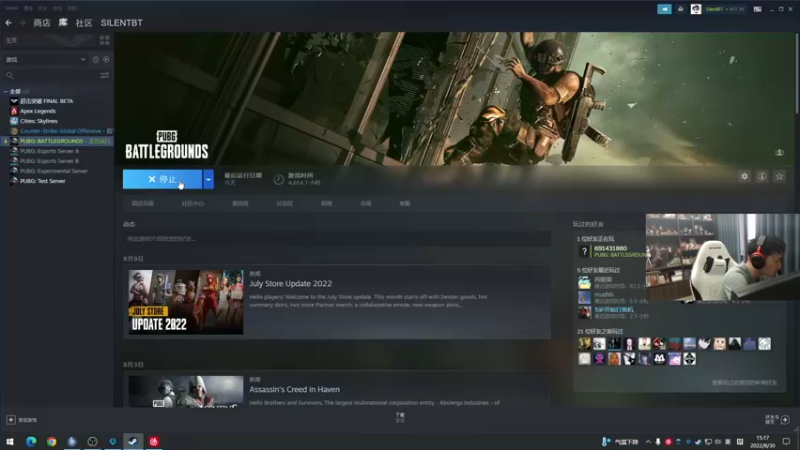The image size is (800, 450).
Task: Select PUBG: Test Server
Action: [42, 181]
